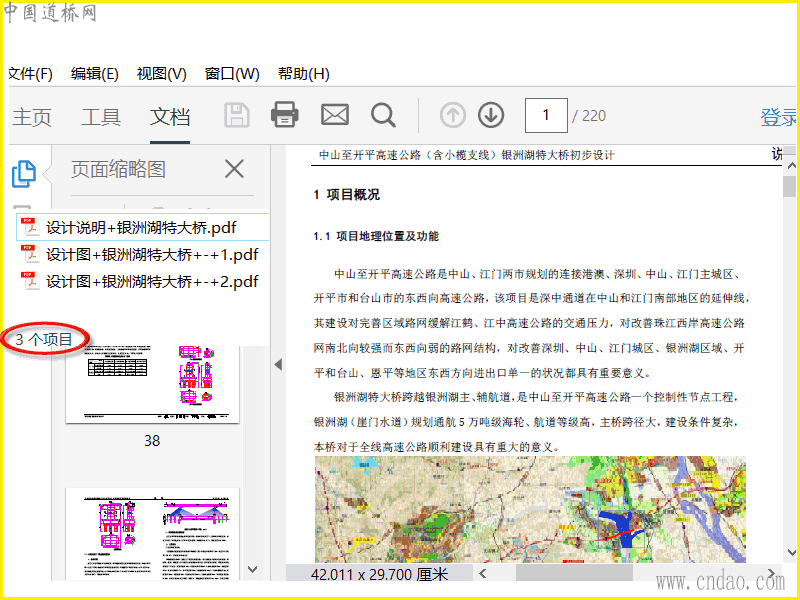800x600 pixels.
Task: Click the page number input field
Action: pyautogui.click(x=546, y=116)
